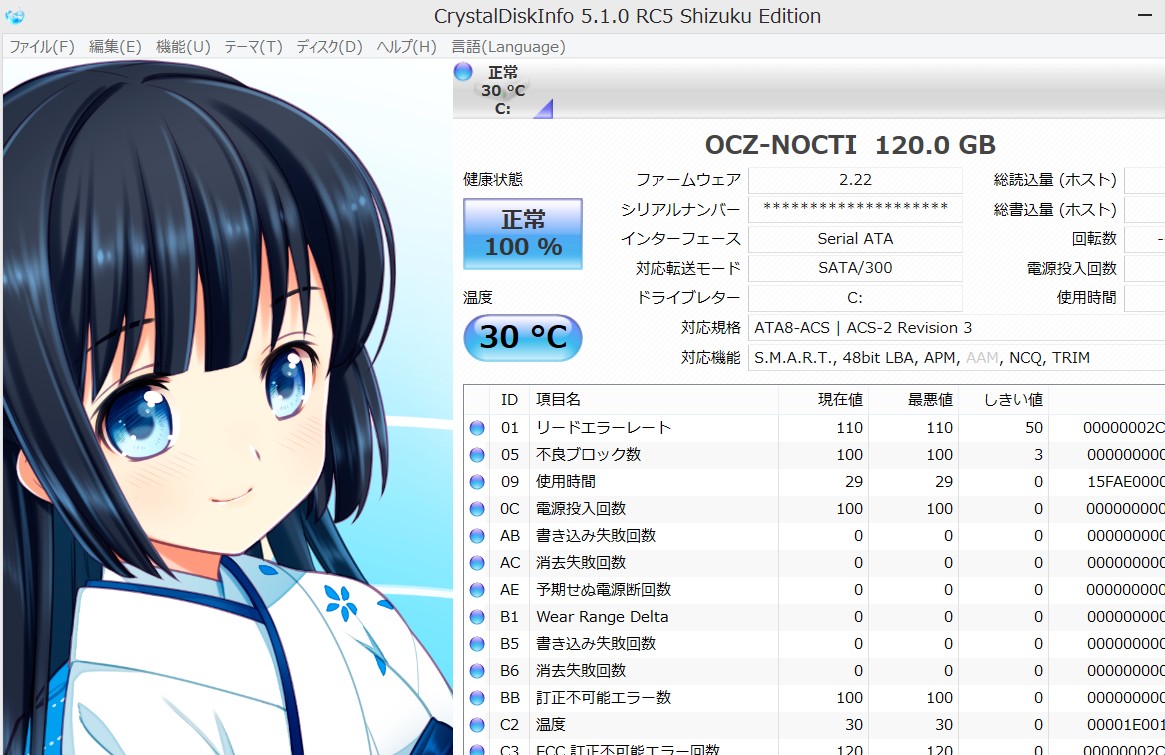Click the 正常 100 % health status button
Viewport: 1165px width, 755px height.
523,233
